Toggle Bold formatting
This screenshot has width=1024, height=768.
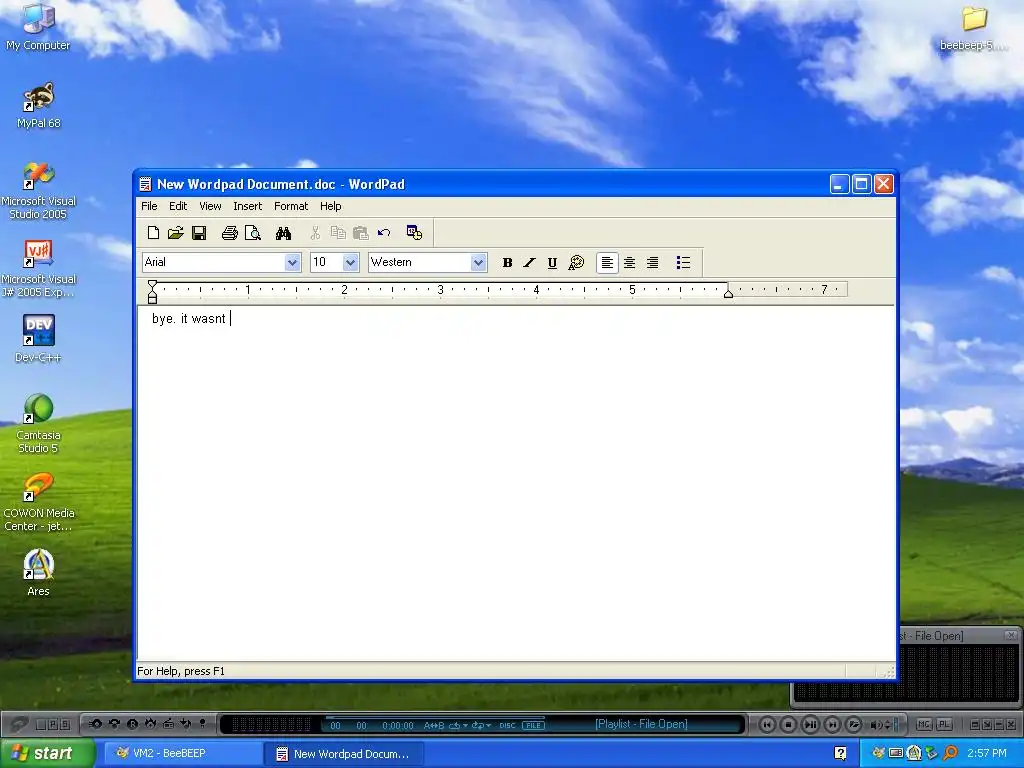point(507,263)
